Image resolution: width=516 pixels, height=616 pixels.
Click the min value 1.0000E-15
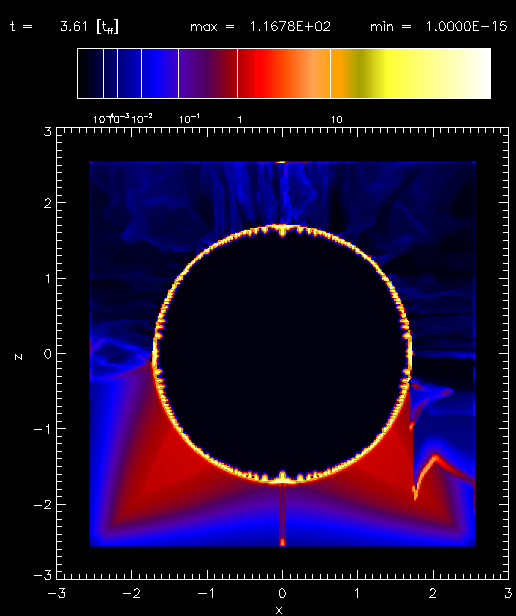click(466, 27)
